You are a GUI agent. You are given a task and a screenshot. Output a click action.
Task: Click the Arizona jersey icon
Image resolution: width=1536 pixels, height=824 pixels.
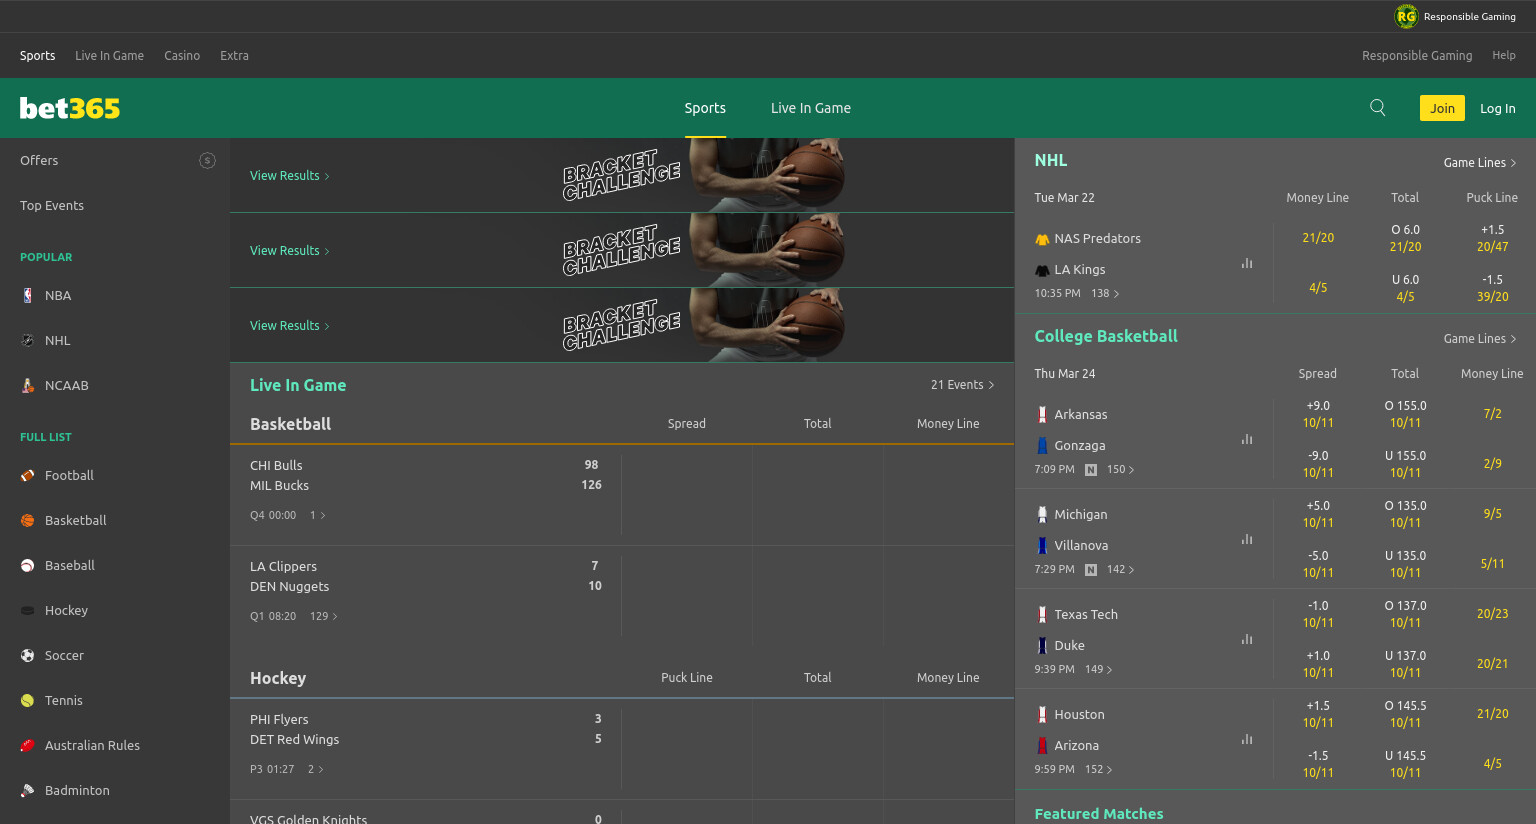[x=1042, y=745]
